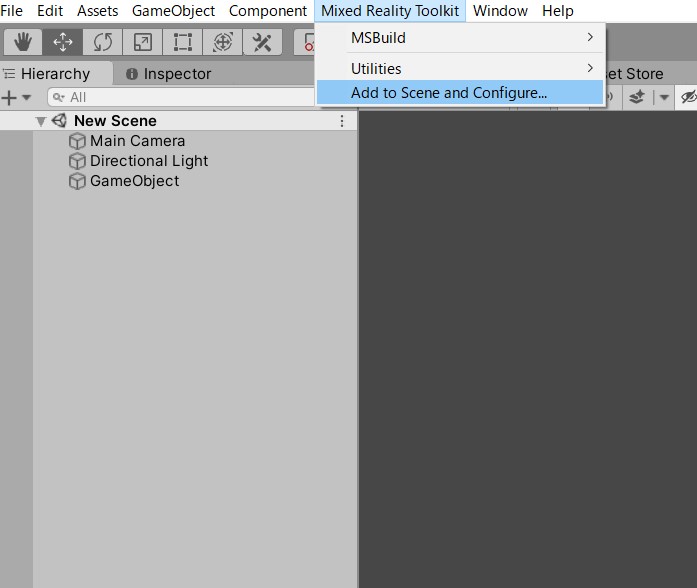Screen dimensions: 697x588
Task: Click the search magnifier icon in Hierarchy
Action: click(x=59, y=97)
